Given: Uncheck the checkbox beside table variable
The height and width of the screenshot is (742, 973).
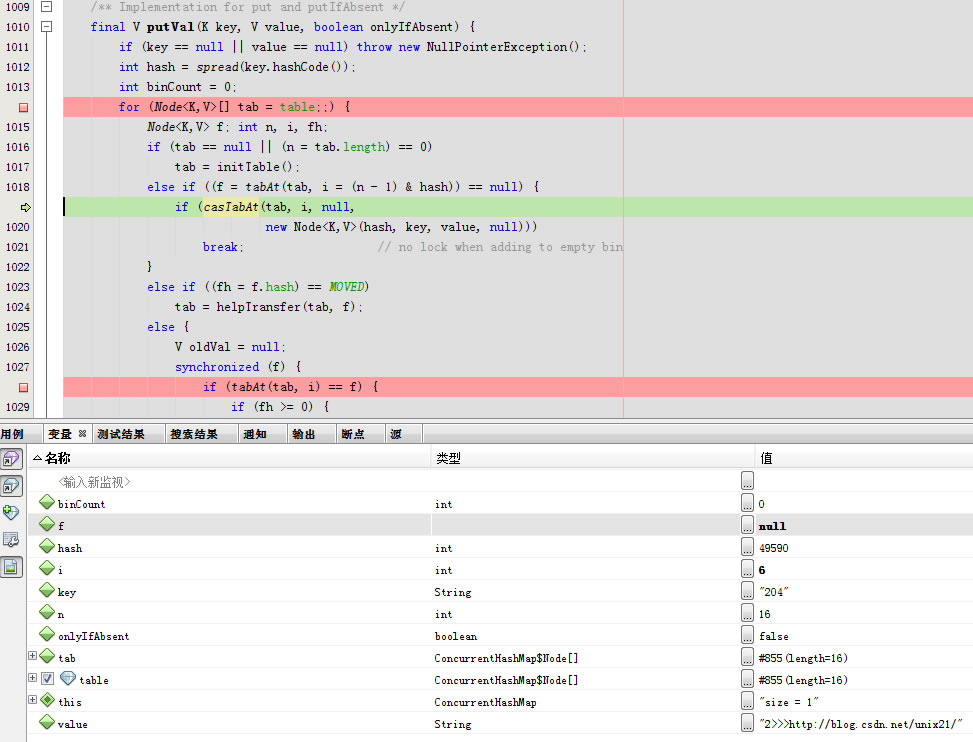Looking at the screenshot, I should [x=47, y=679].
